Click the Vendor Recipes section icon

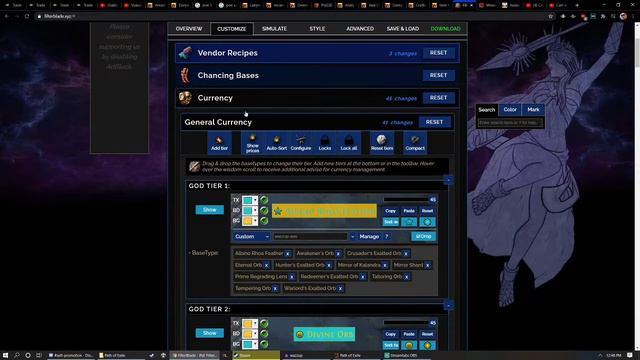pyautogui.click(x=185, y=53)
